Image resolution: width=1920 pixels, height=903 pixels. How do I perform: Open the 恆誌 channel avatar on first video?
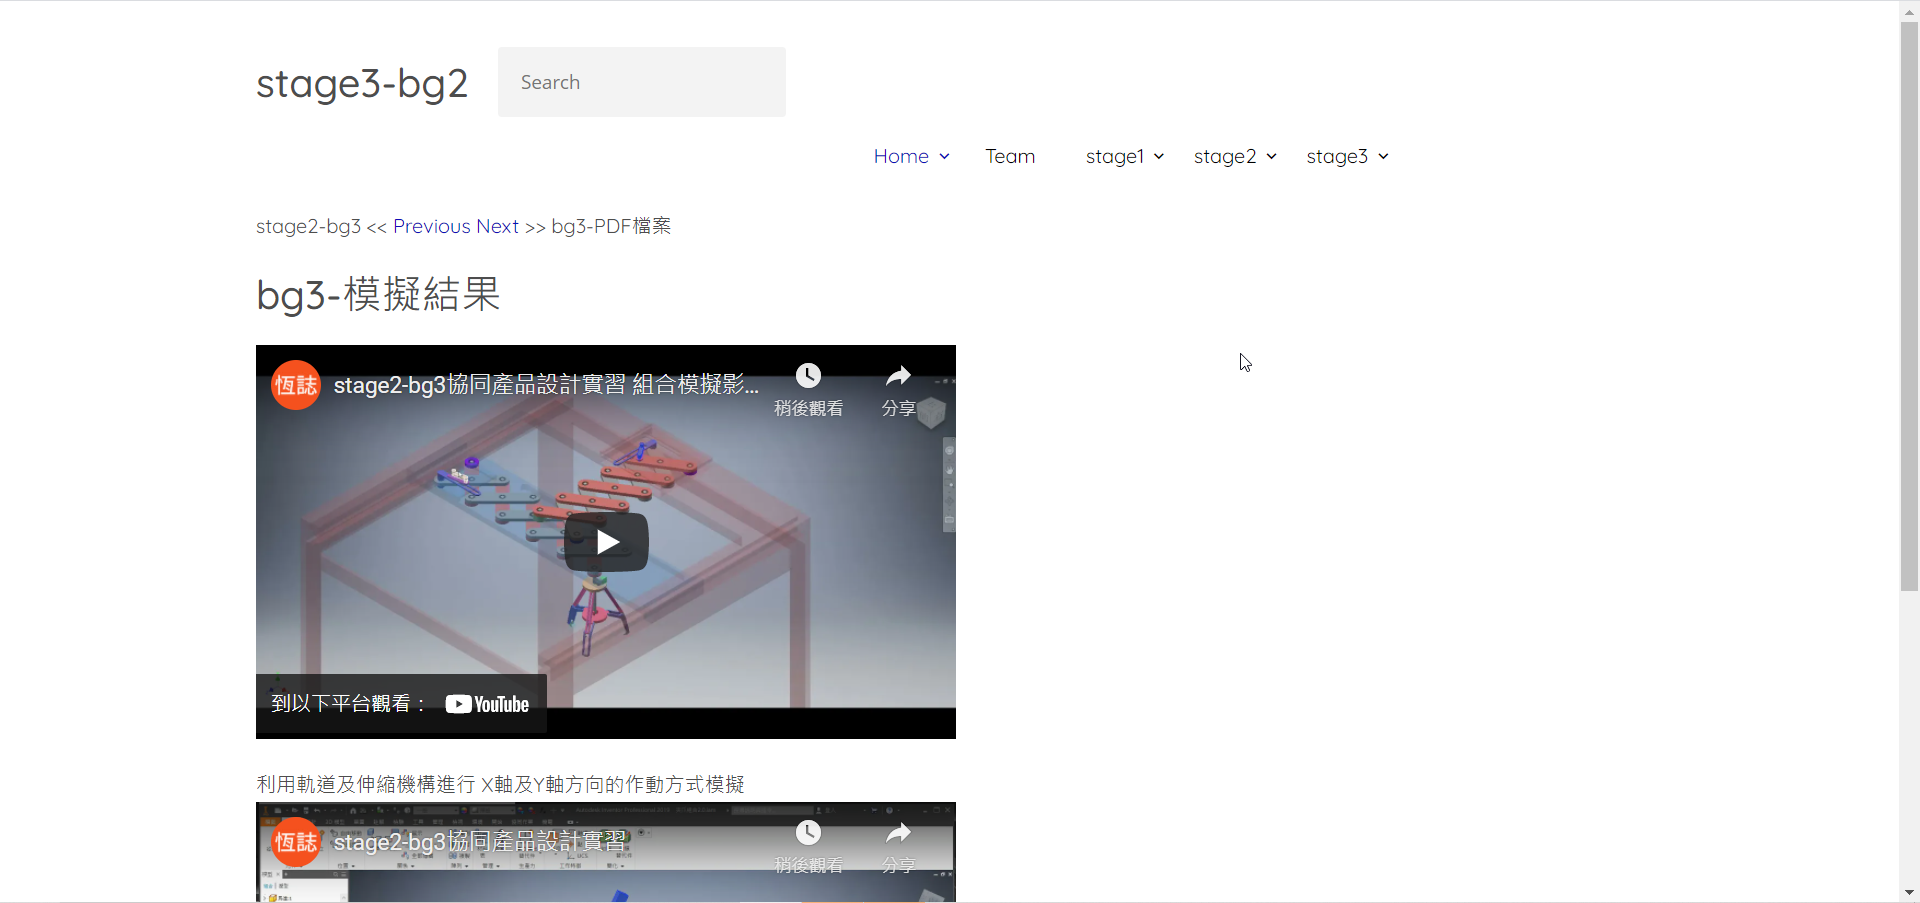(296, 385)
